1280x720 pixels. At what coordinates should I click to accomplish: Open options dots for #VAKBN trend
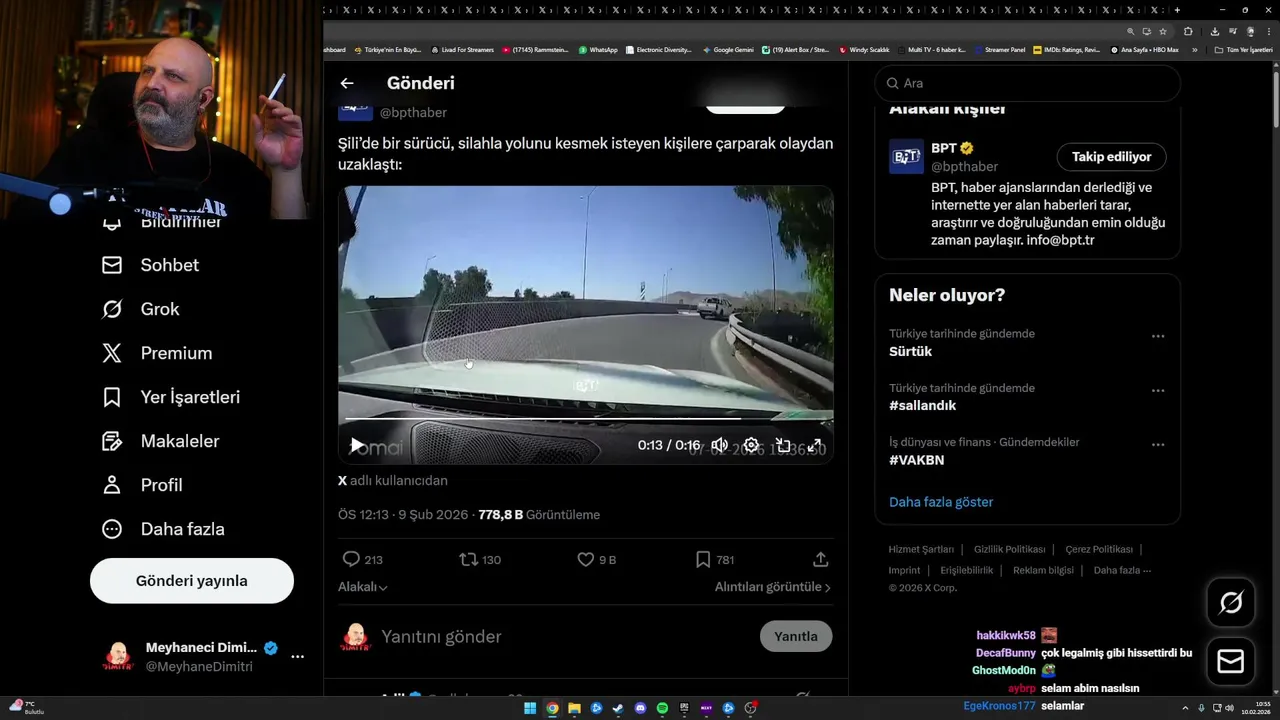1158,444
